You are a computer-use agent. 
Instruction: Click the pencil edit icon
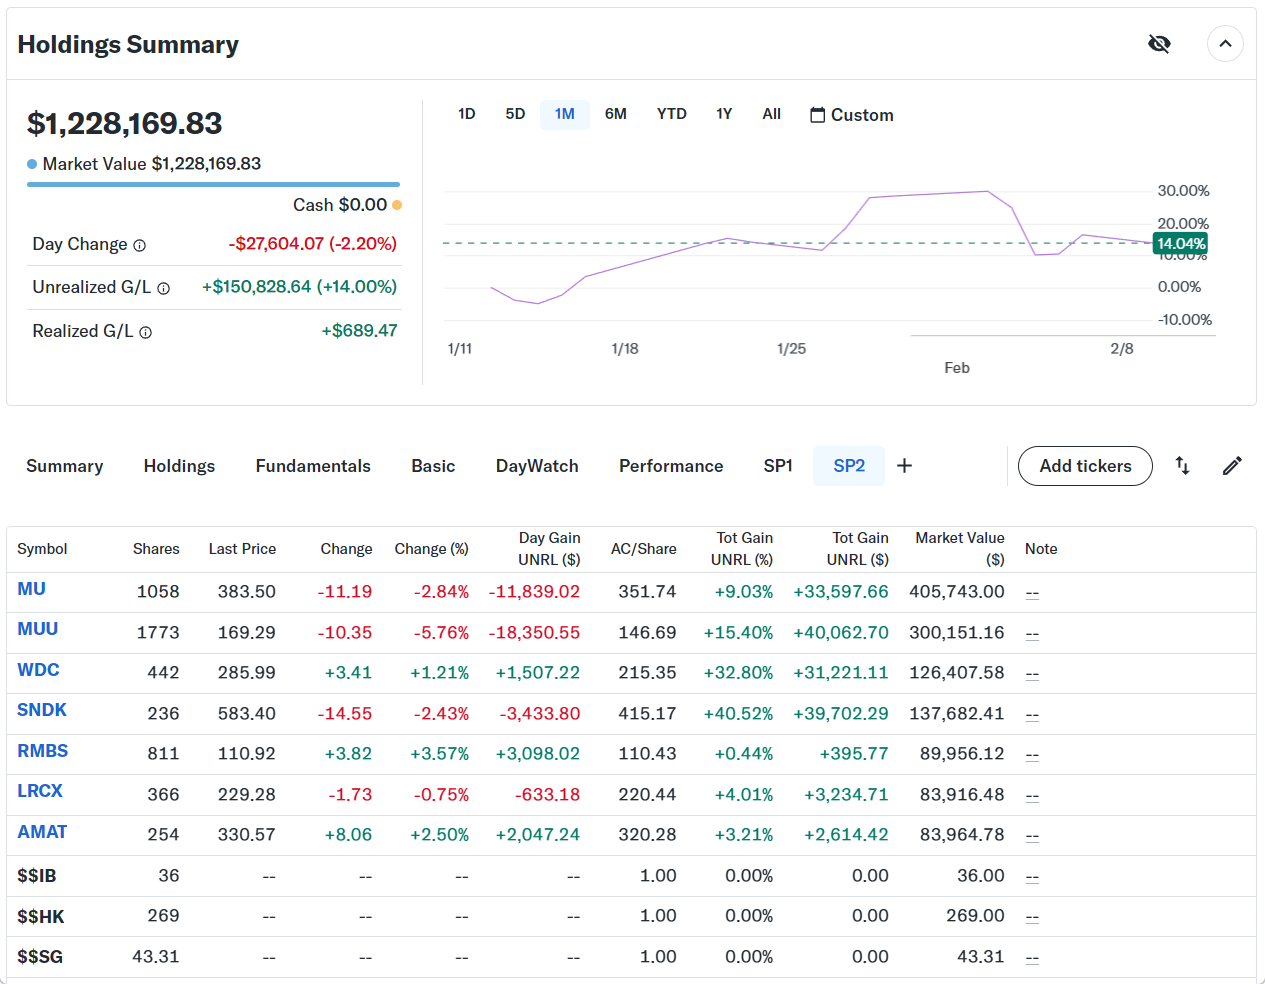pos(1232,466)
